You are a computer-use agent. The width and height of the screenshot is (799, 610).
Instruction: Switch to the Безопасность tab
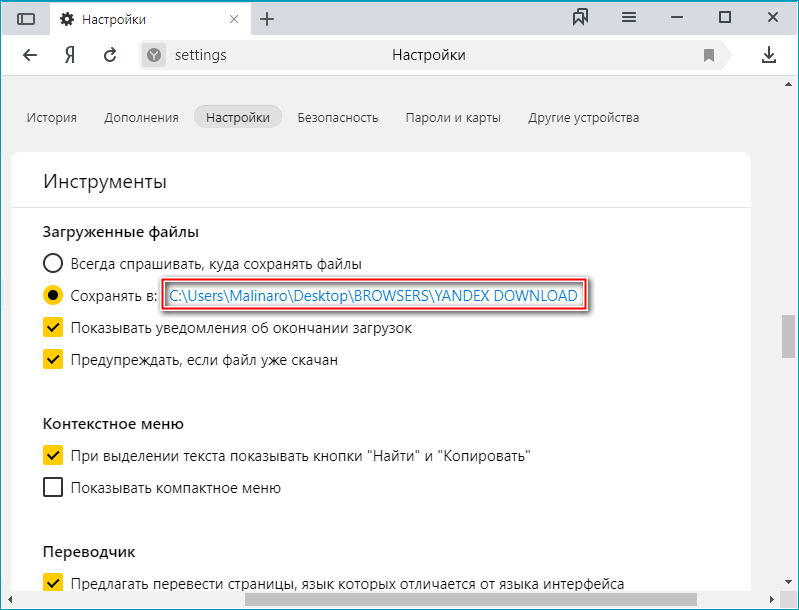pos(338,118)
